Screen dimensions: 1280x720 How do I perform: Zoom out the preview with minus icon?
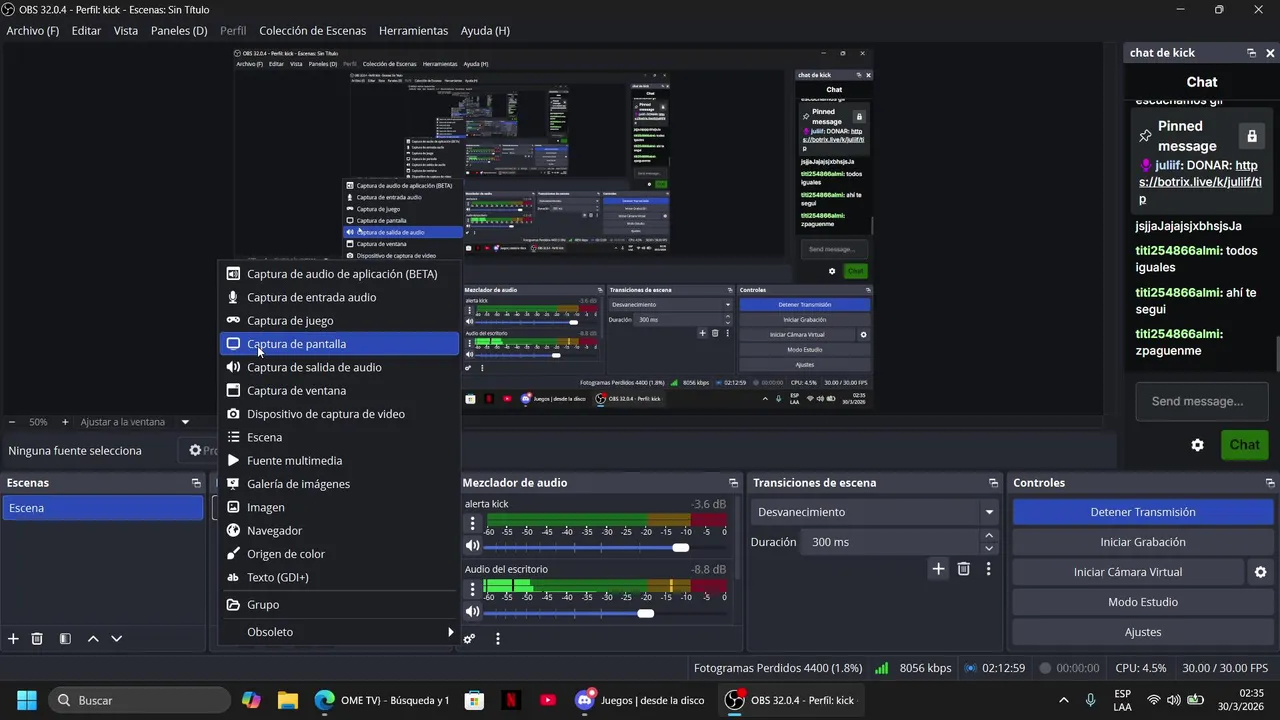(x=11, y=422)
